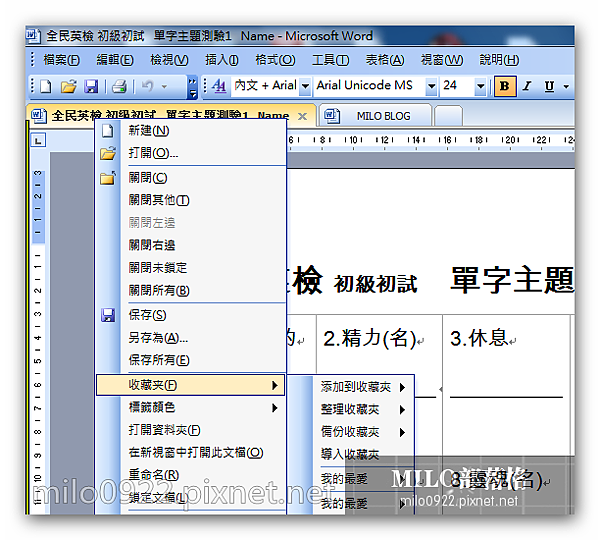The image size is (600, 540).
Task: Switch to the MILO BLOG document tab
Action: coord(375,115)
